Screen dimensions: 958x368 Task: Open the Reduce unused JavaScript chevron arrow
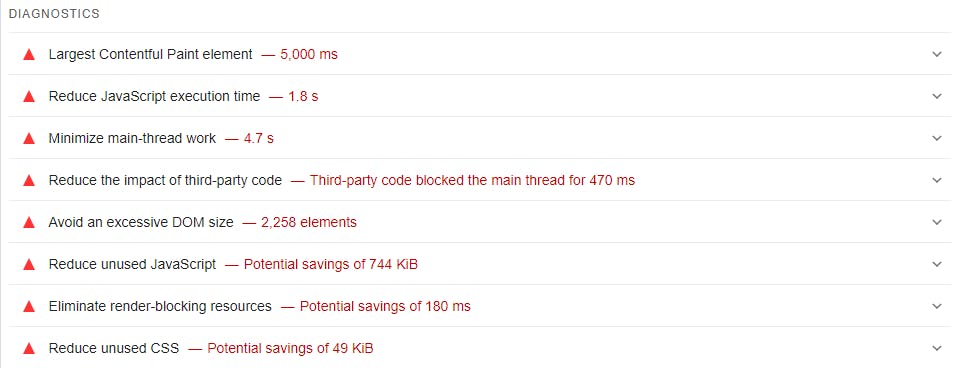tap(937, 264)
